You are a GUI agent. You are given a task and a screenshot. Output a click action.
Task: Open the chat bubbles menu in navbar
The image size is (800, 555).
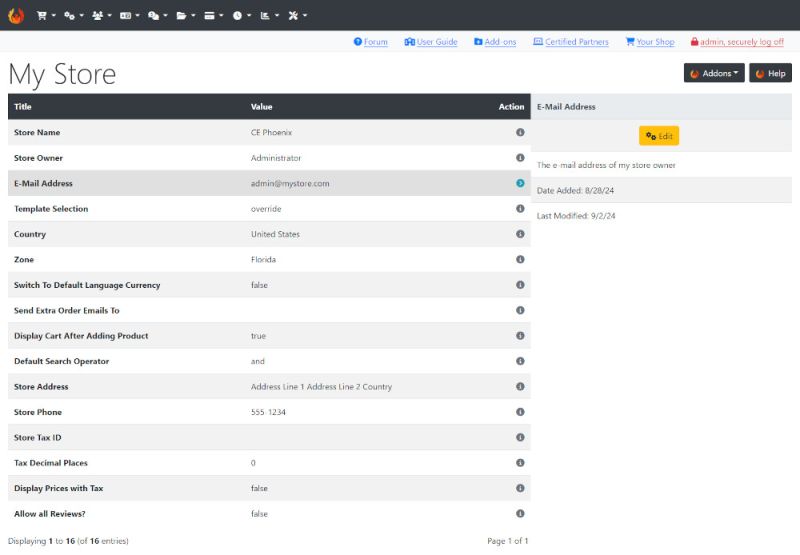(x=157, y=15)
